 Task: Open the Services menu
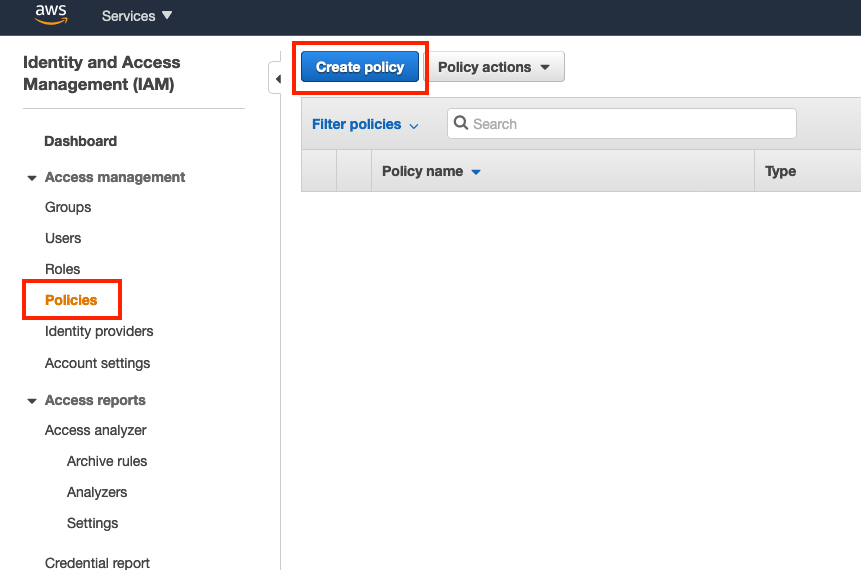[x=137, y=16]
